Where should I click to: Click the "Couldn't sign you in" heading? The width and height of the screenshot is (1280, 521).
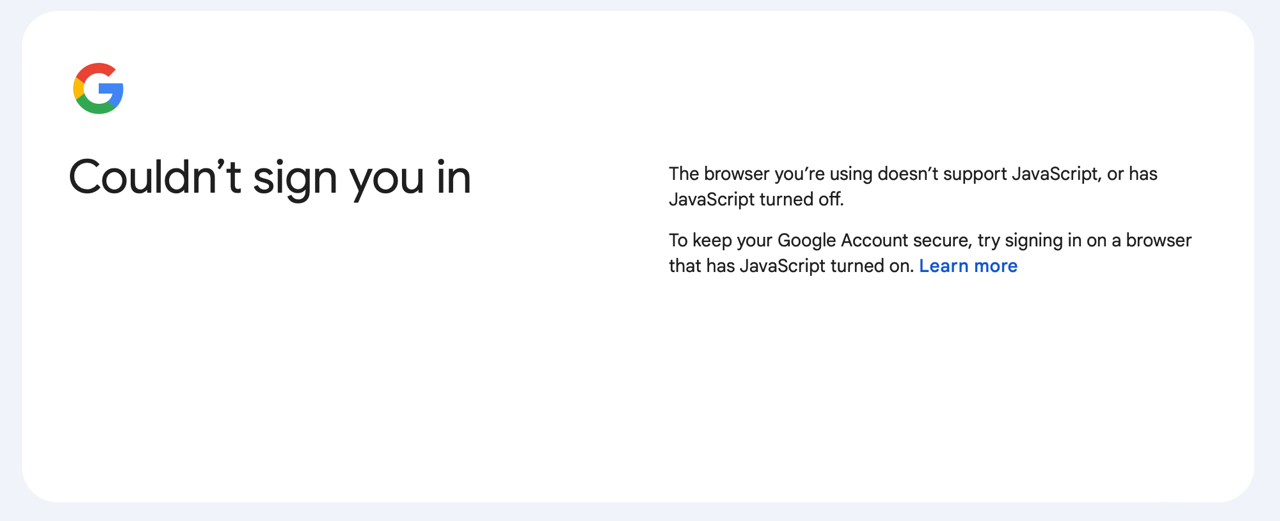click(x=269, y=178)
